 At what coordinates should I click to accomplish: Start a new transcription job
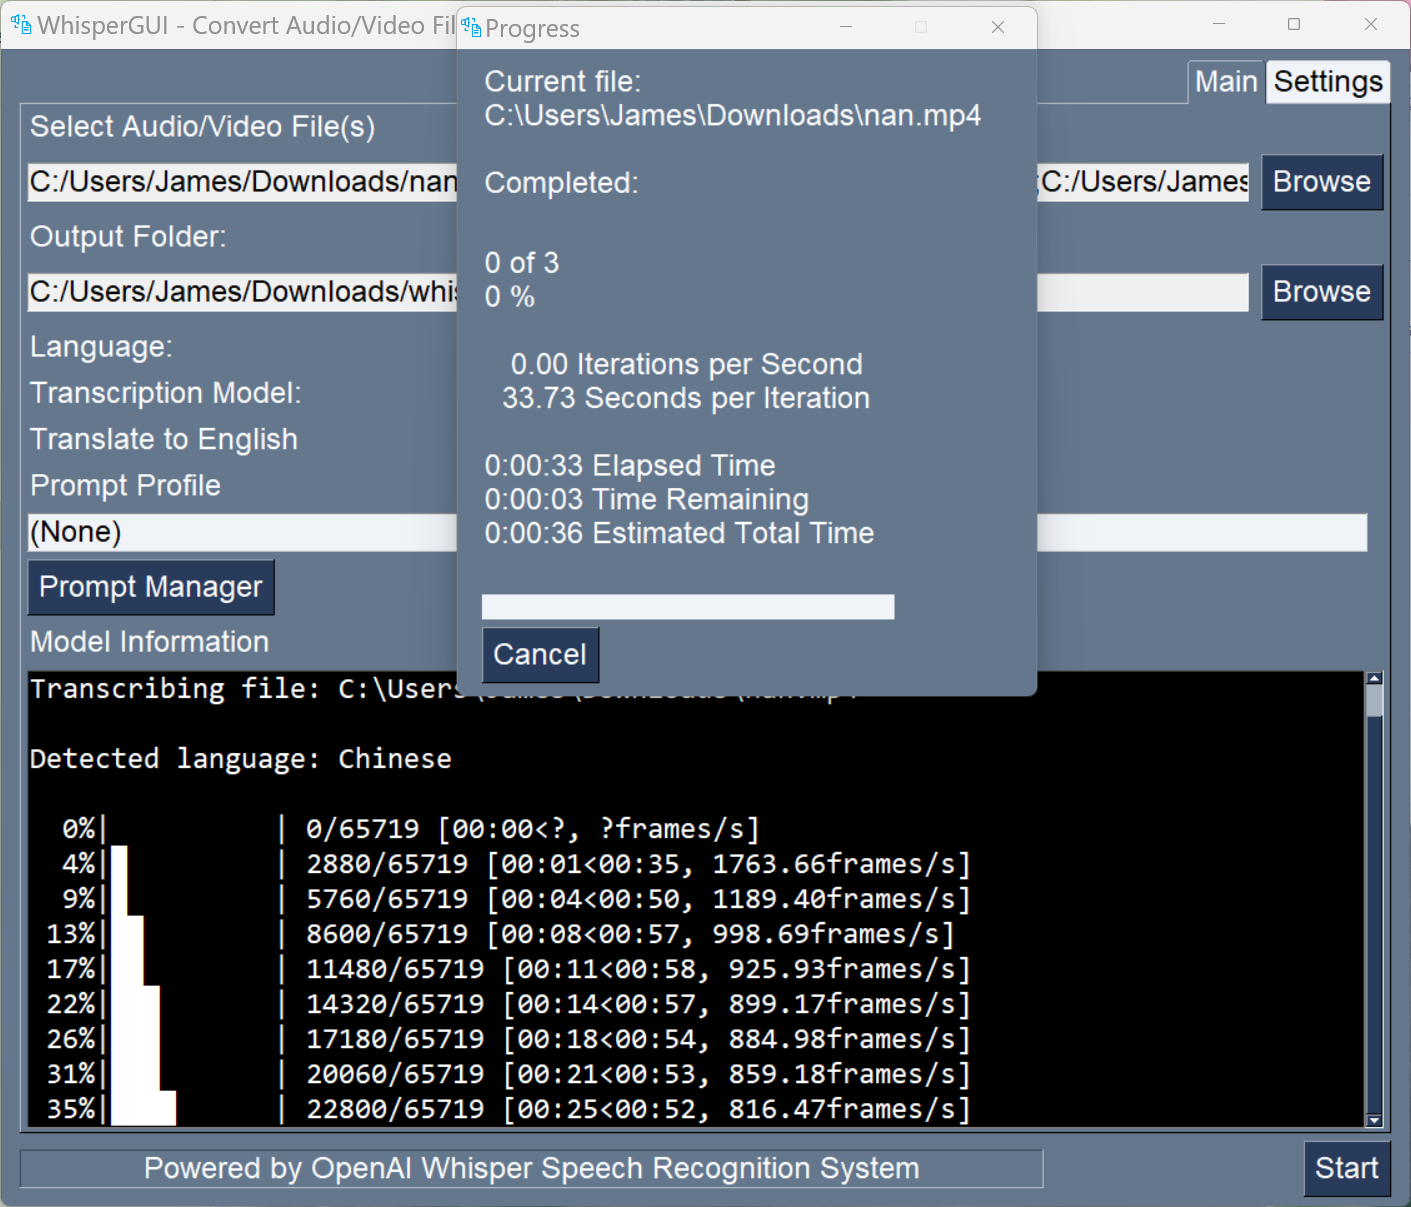point(1346,1168)
